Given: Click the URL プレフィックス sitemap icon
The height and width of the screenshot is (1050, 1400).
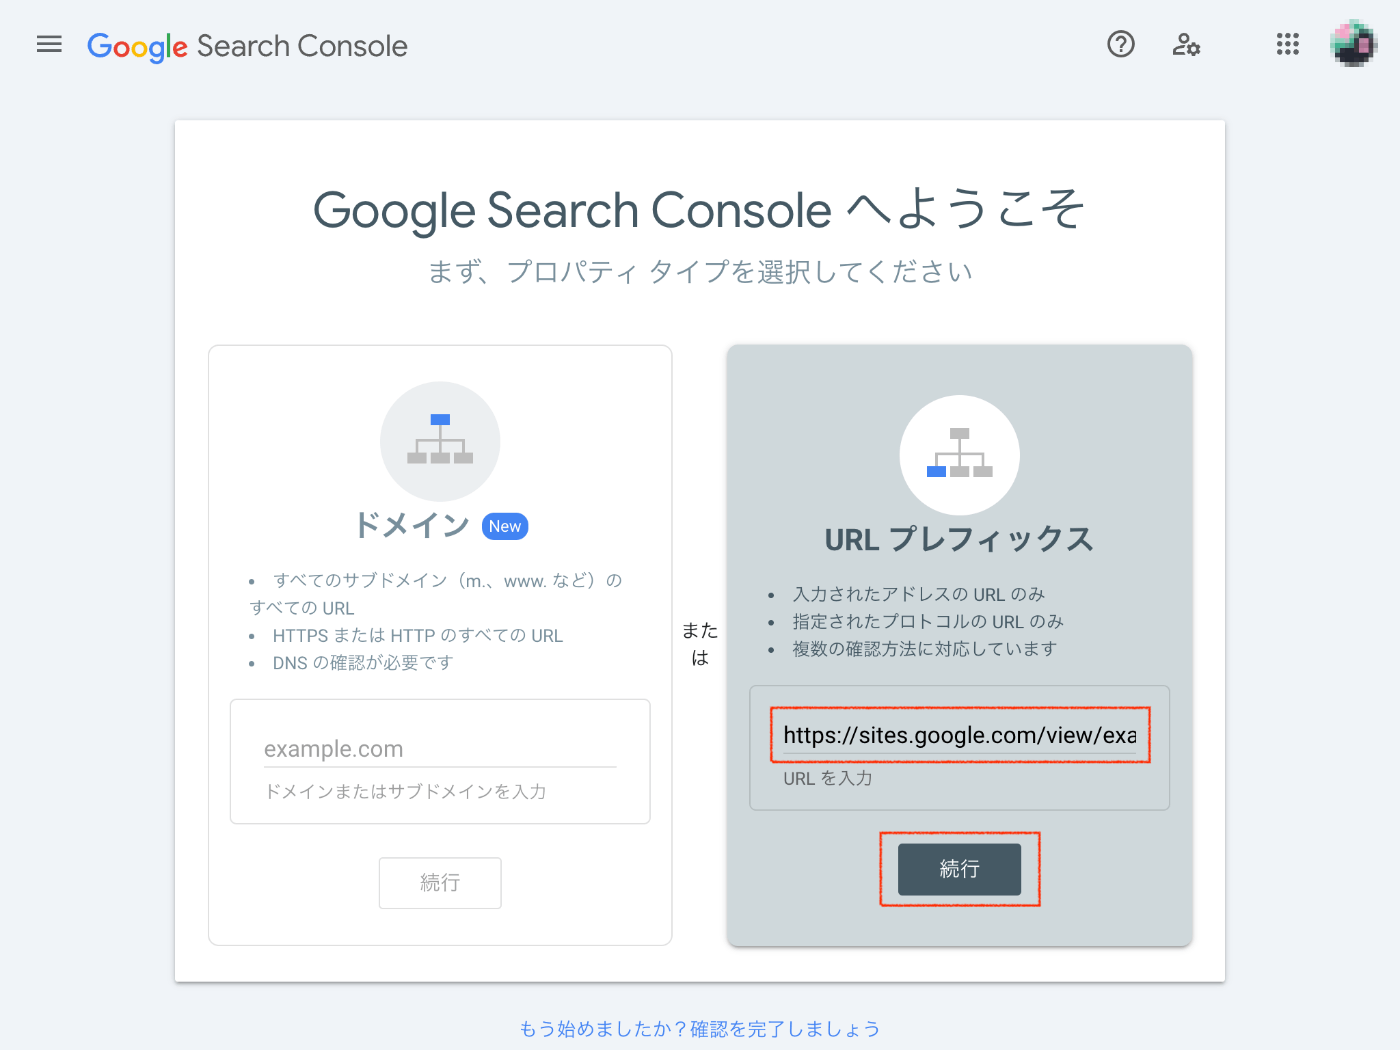Looking at the screenshot, I should [x=960, y=455].
